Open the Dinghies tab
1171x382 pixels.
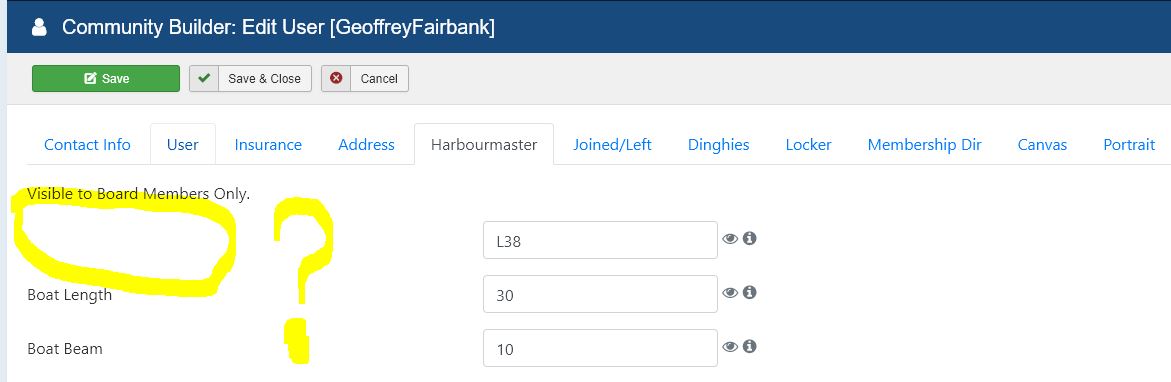718,145
